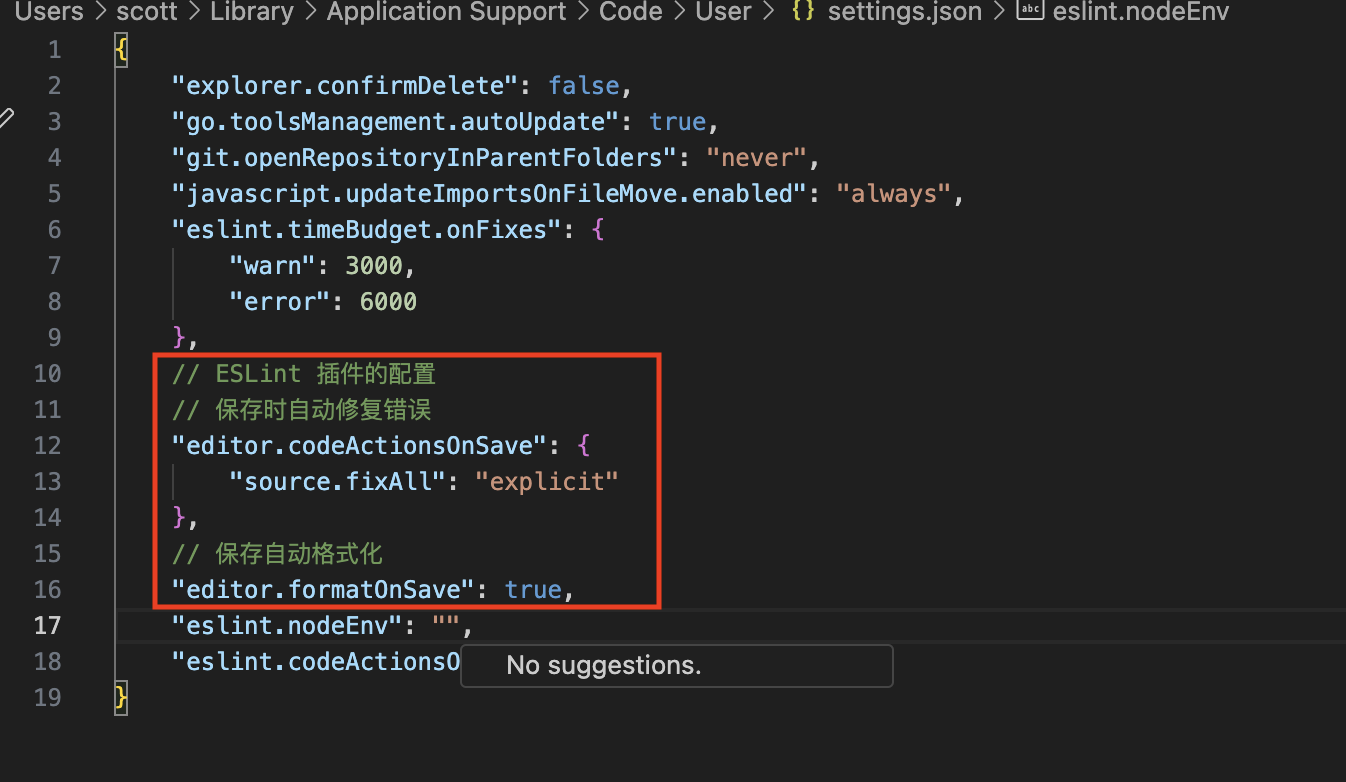Click the "always" value on line 5

(893, 194)
